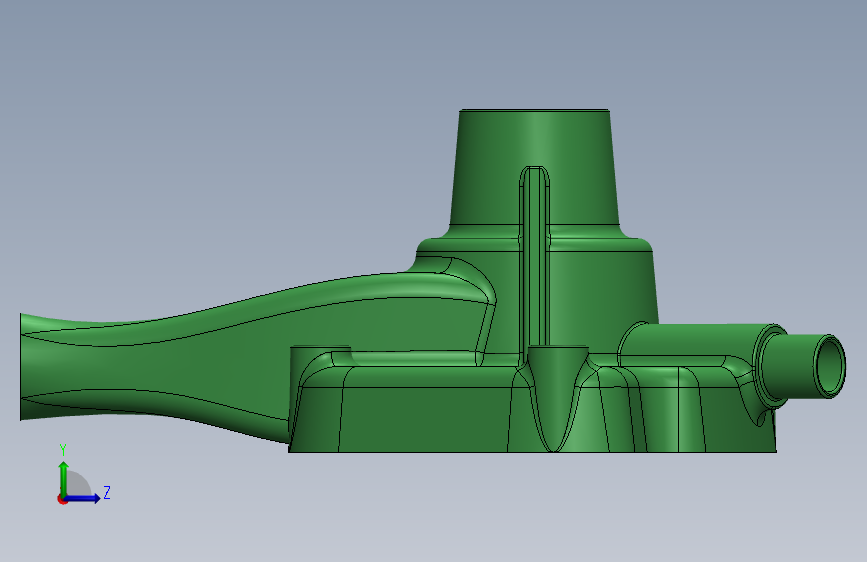
Task: Click the red origin dot of the triad
Action: point(62,499)
